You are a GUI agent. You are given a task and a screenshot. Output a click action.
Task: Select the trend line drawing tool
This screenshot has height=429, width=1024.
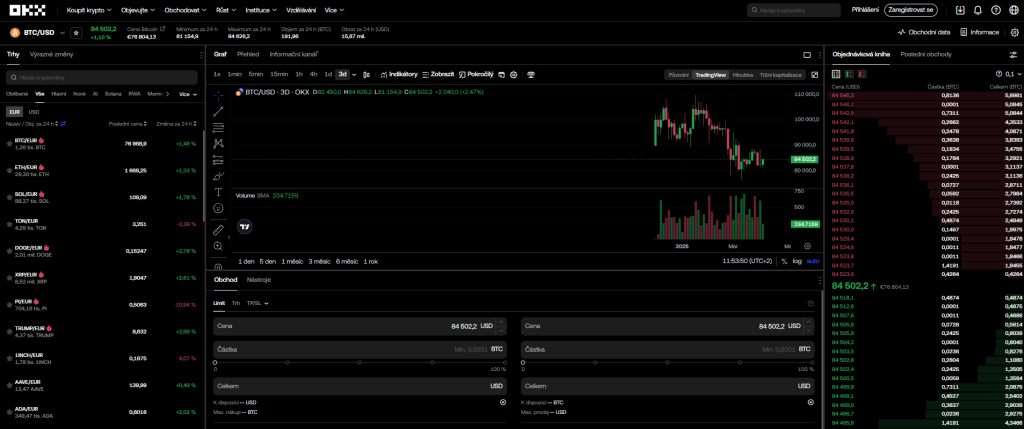(219, 110)
